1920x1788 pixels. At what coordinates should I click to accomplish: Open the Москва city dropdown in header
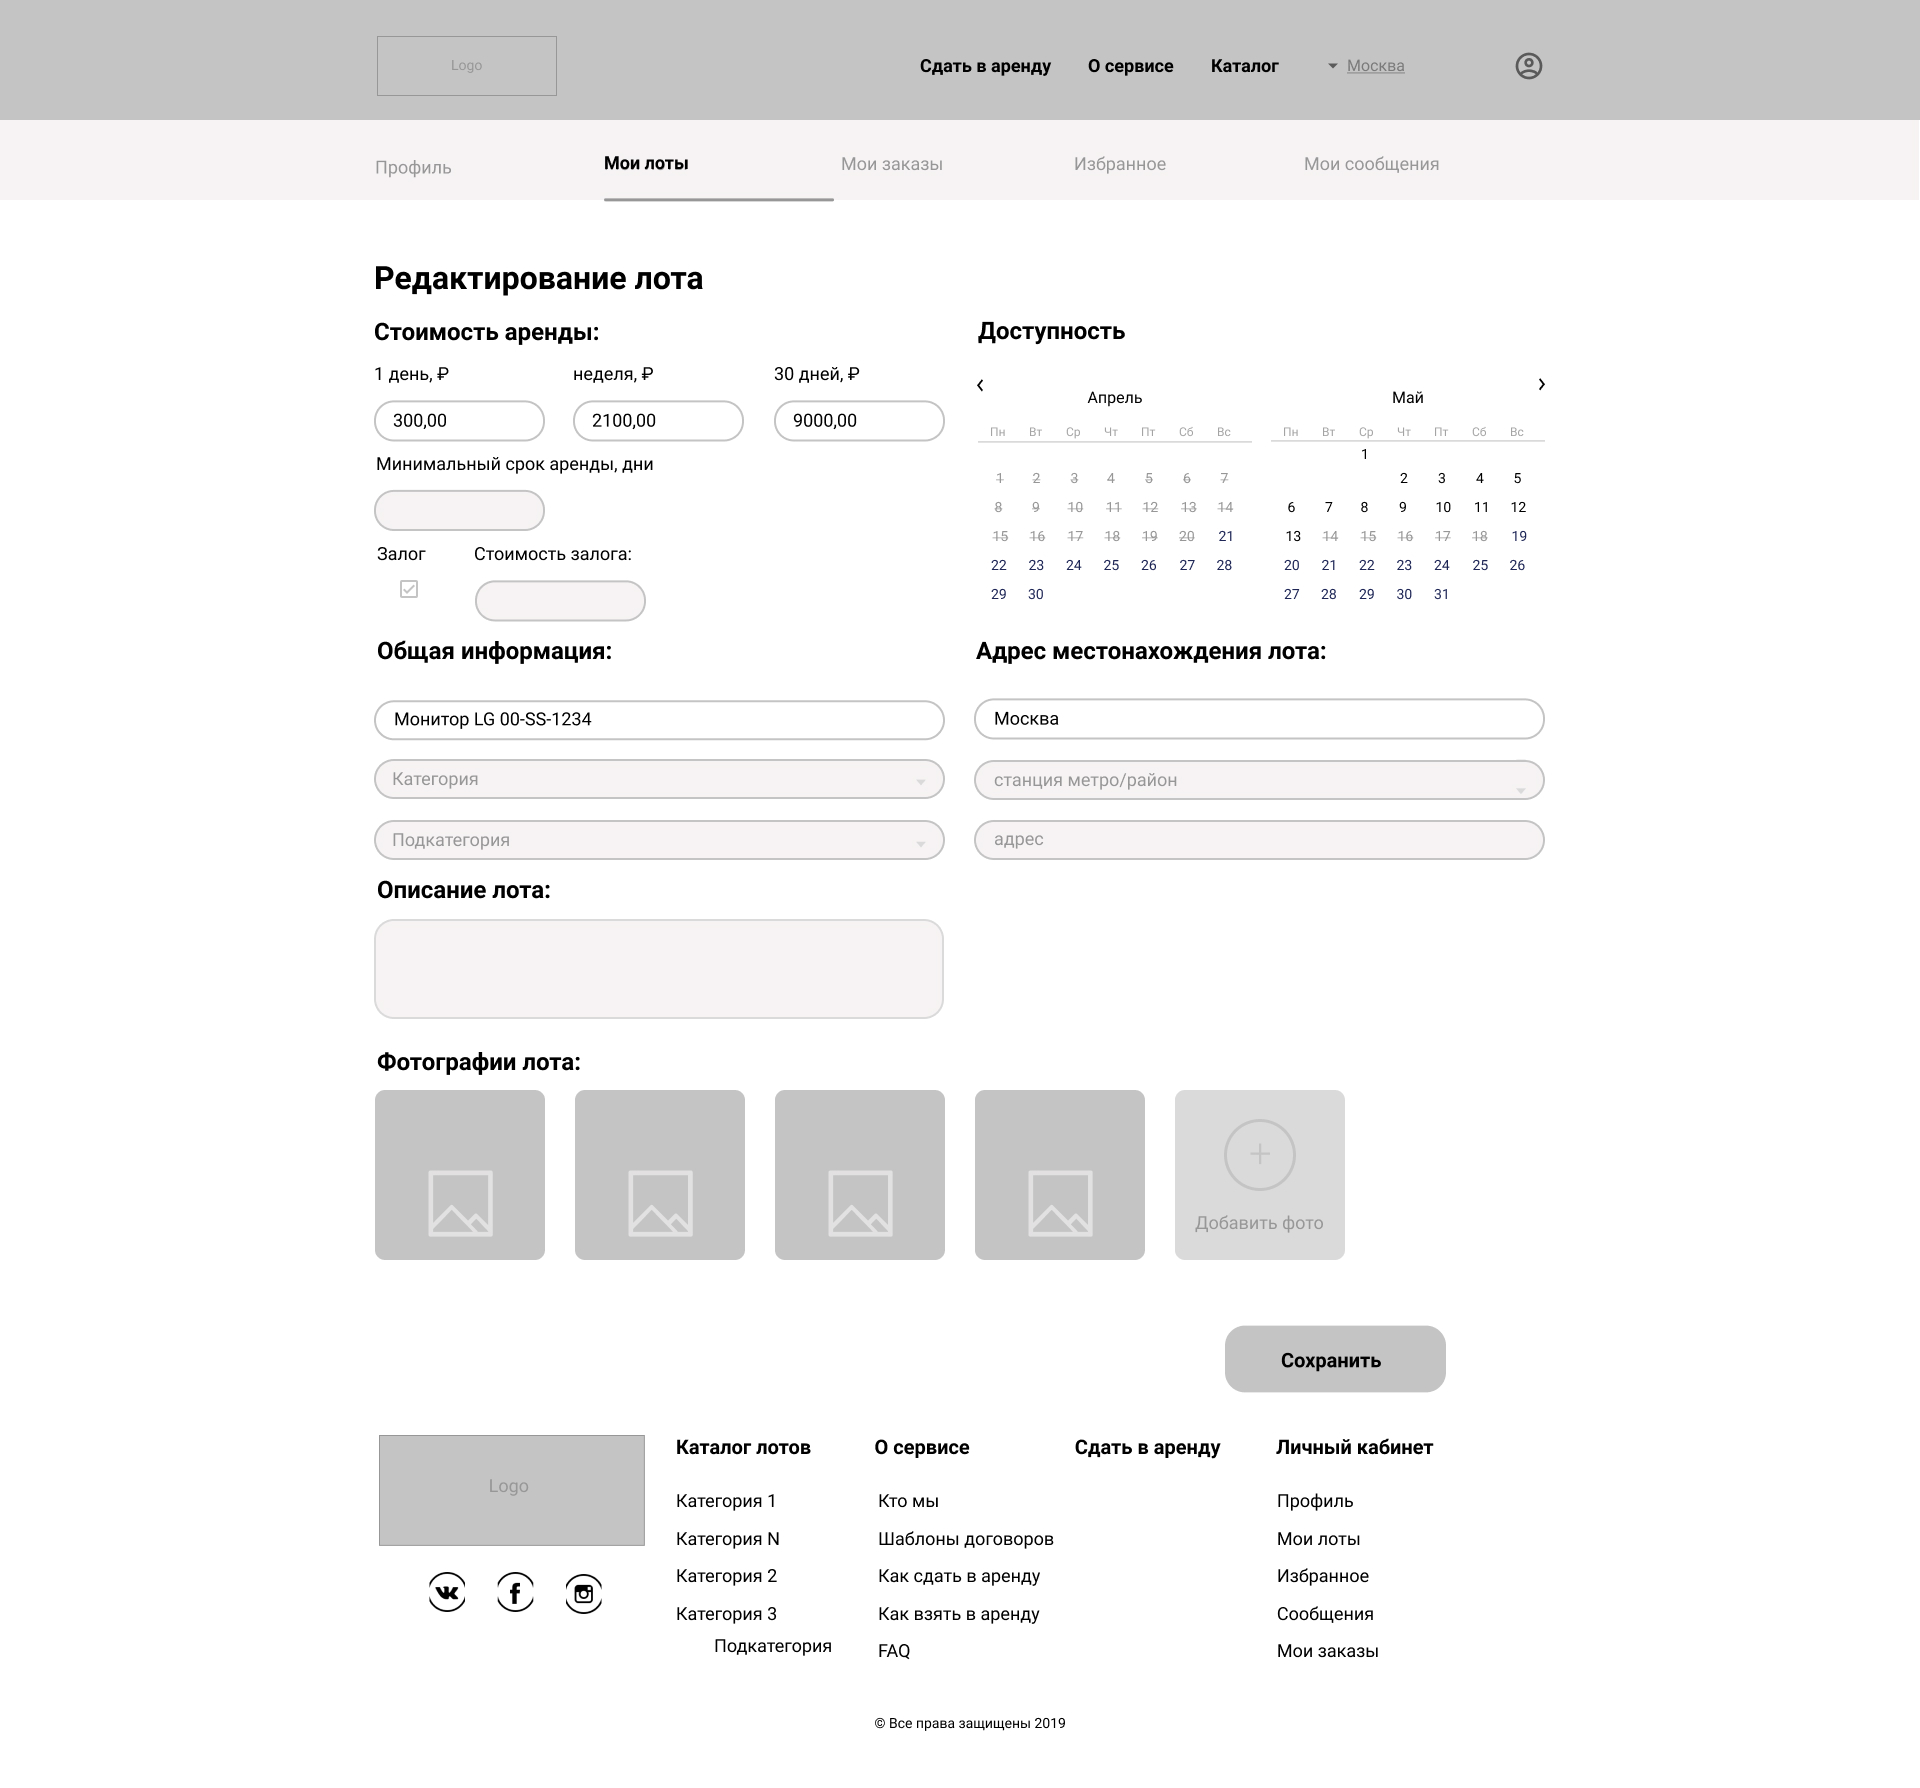point(1366,66)
